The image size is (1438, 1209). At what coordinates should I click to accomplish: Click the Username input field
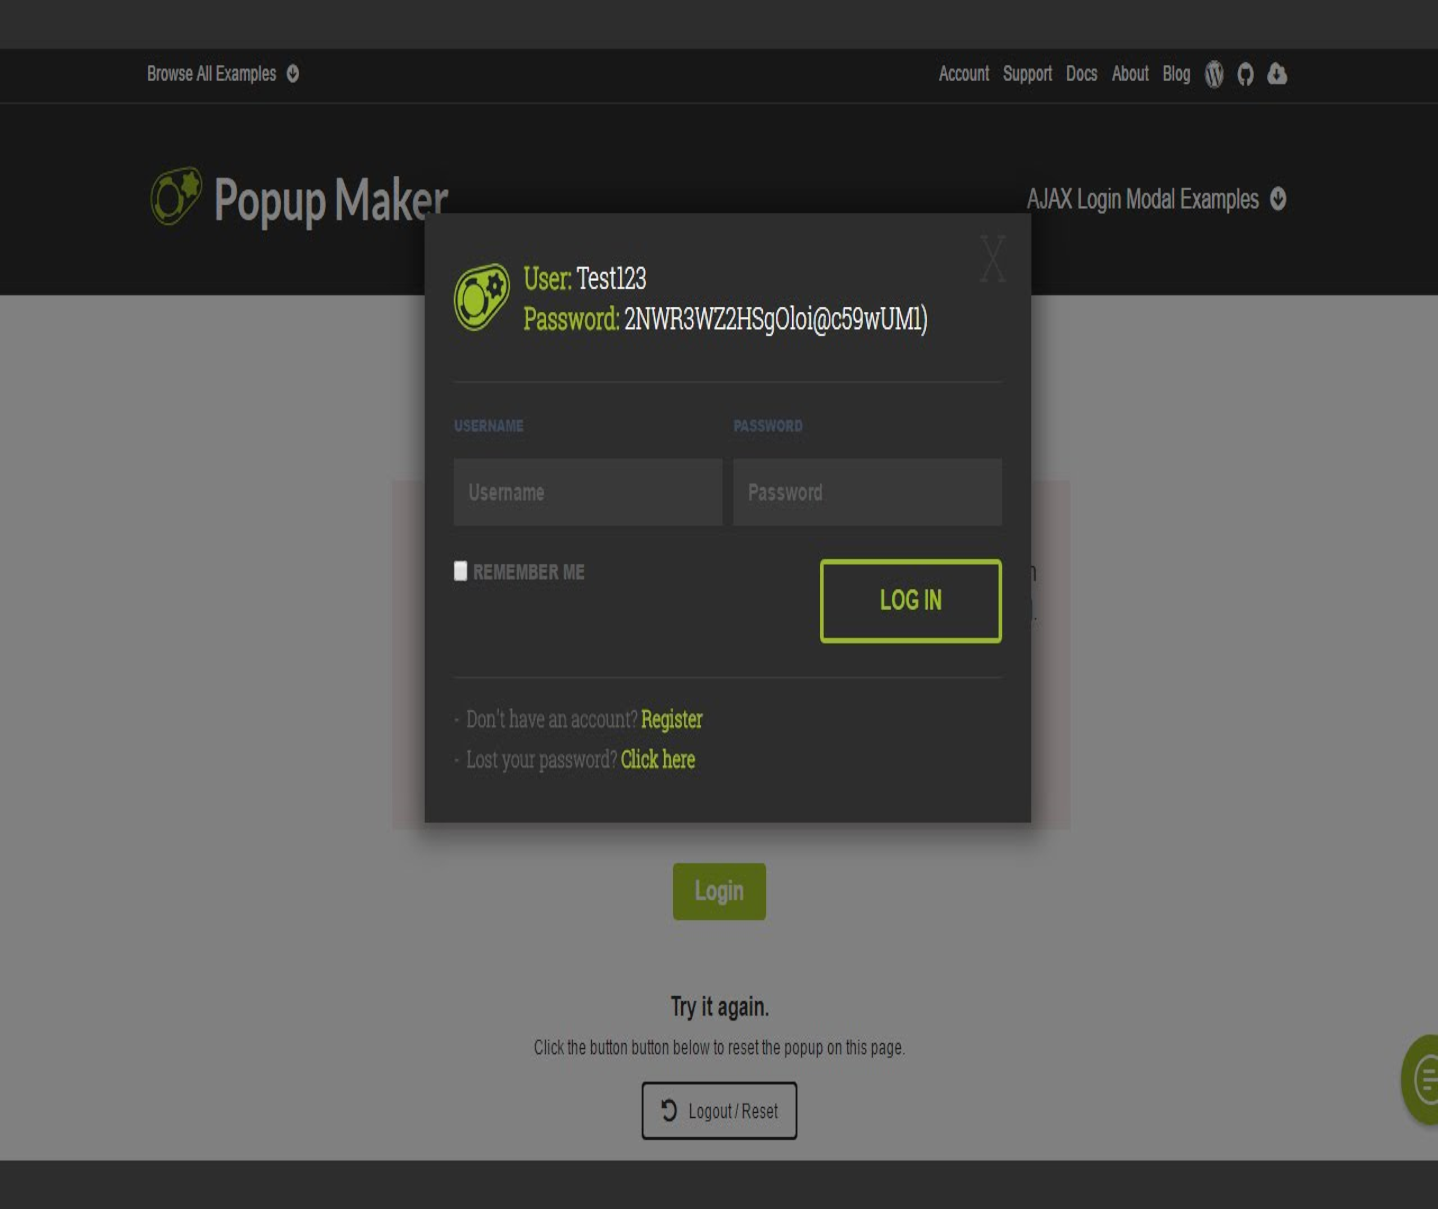click(x=588, y=492)
